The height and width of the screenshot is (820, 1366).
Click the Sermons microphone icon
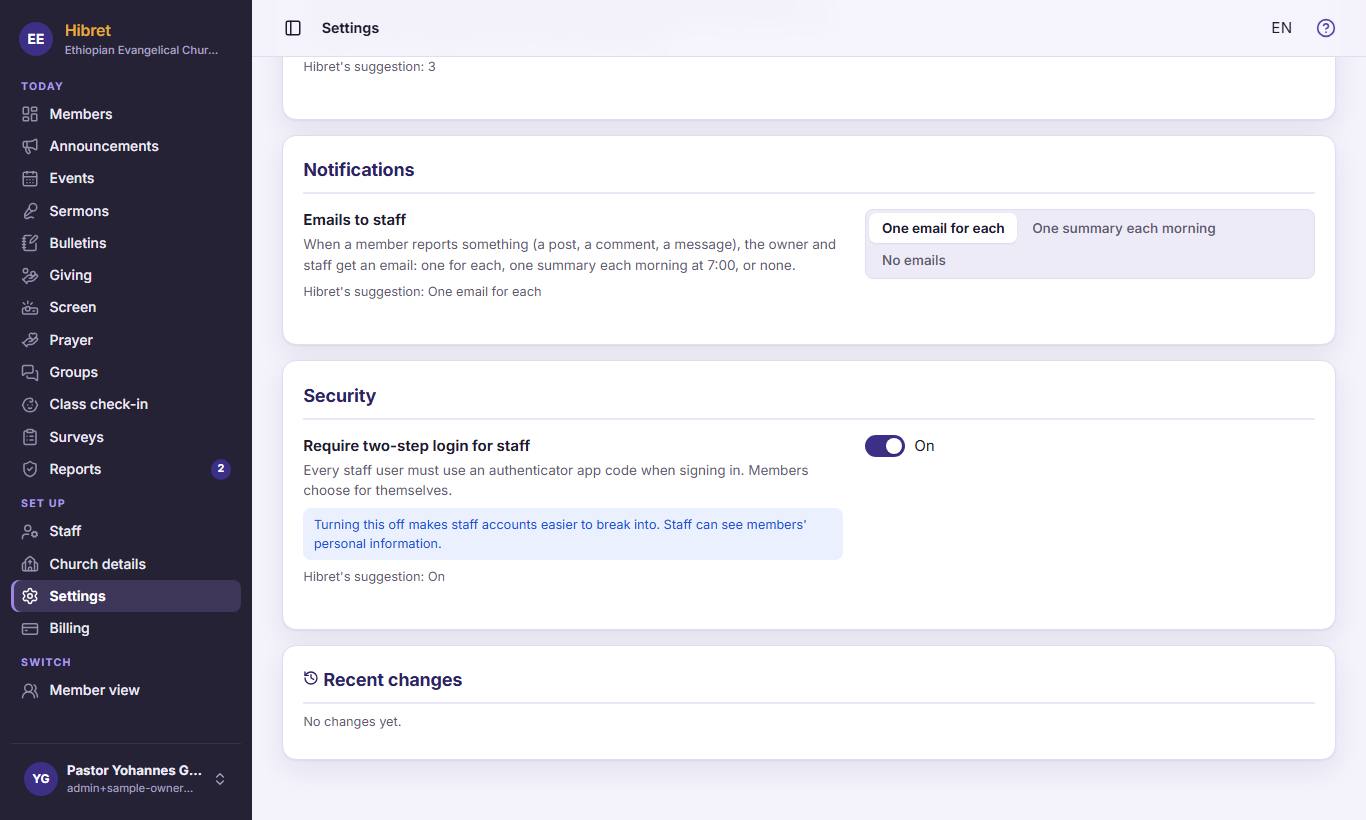(30, 211)
